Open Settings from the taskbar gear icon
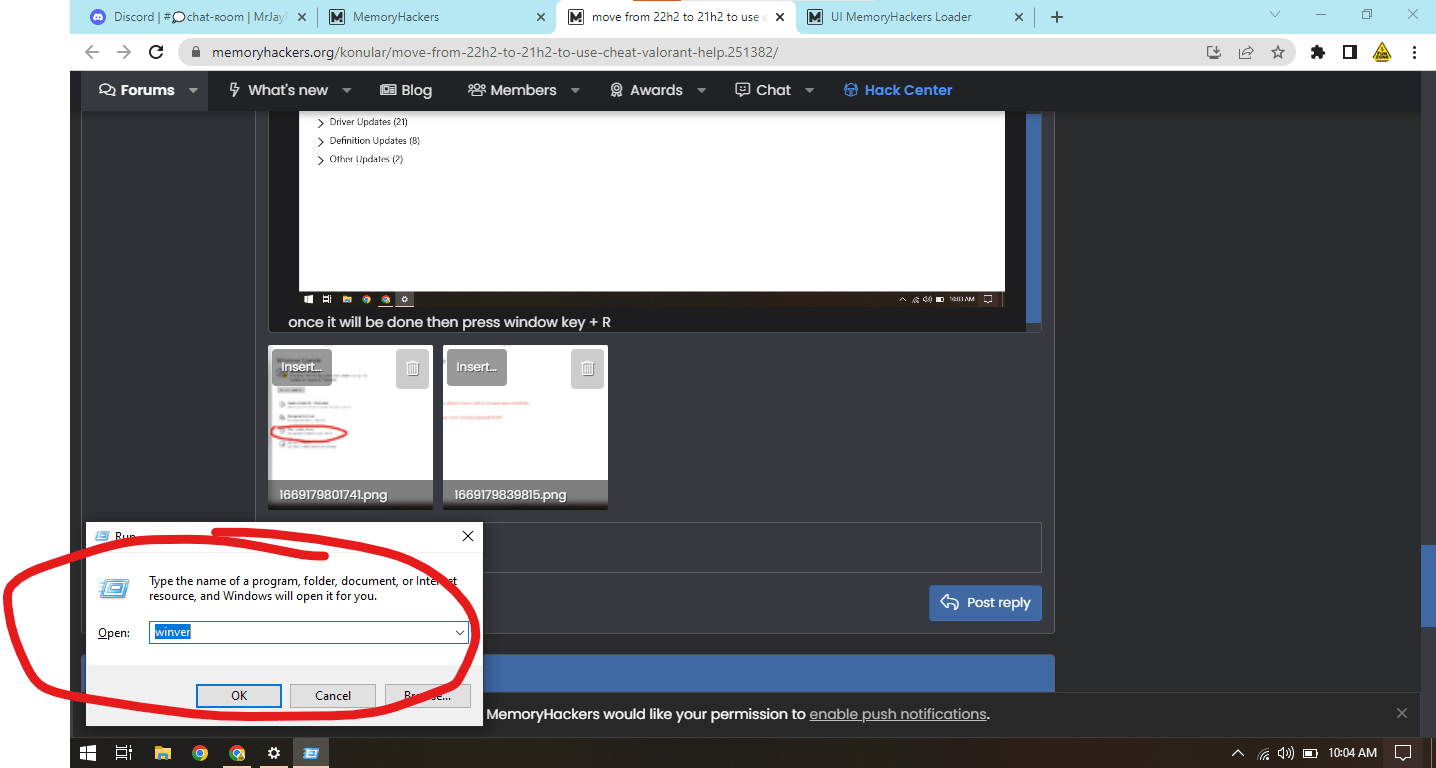 click(274, 753)
